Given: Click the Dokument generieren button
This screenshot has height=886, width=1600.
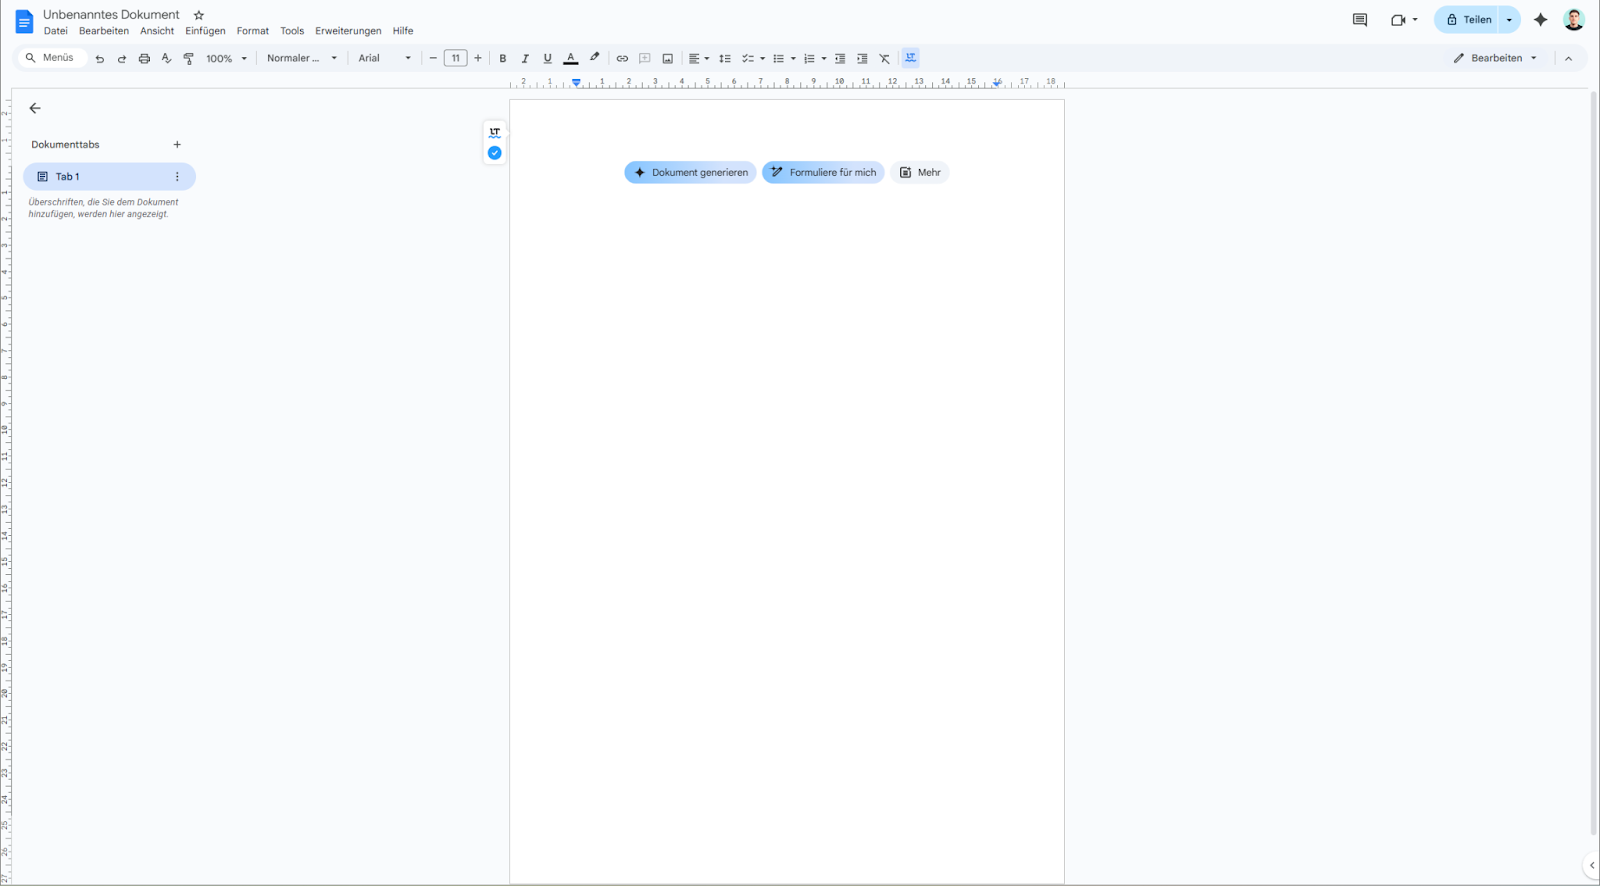Looking at the screenshot, I should tap(690, 173).
